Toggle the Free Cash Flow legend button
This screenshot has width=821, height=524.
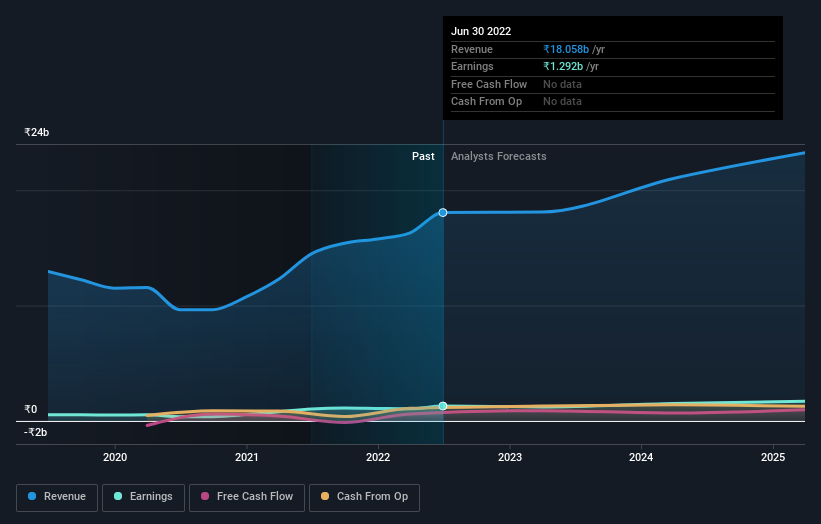[247, 497]
